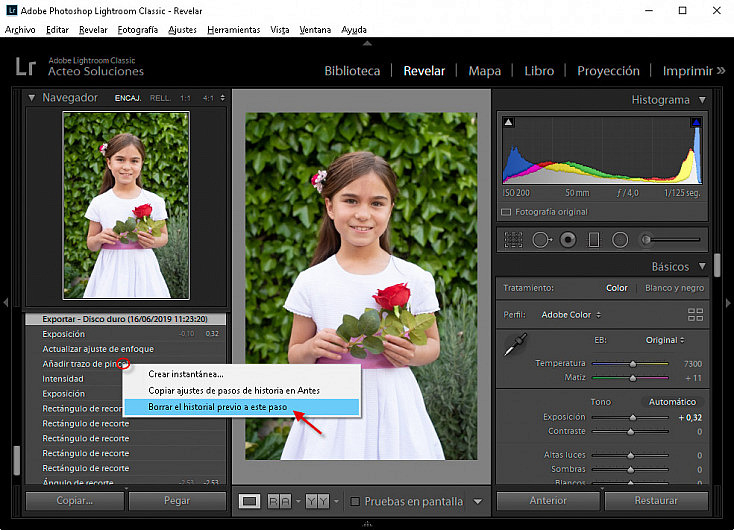The width and height of the screenshot is (734, 530).
Task: Click the Anterior button
Action: (548, 501)
